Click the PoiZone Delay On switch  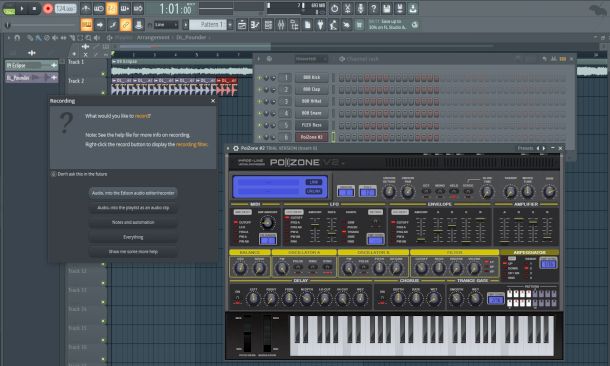pyautogui.click(x=237, y=298)
